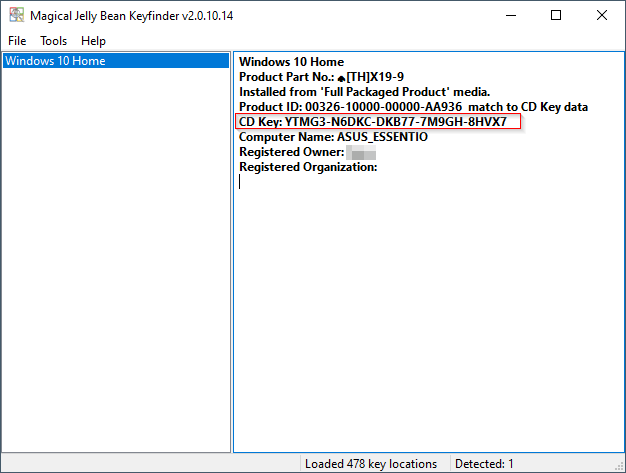Screen dimensions: 626x473
Task: Open the Tools menu
Action: (x=54, y=41)
